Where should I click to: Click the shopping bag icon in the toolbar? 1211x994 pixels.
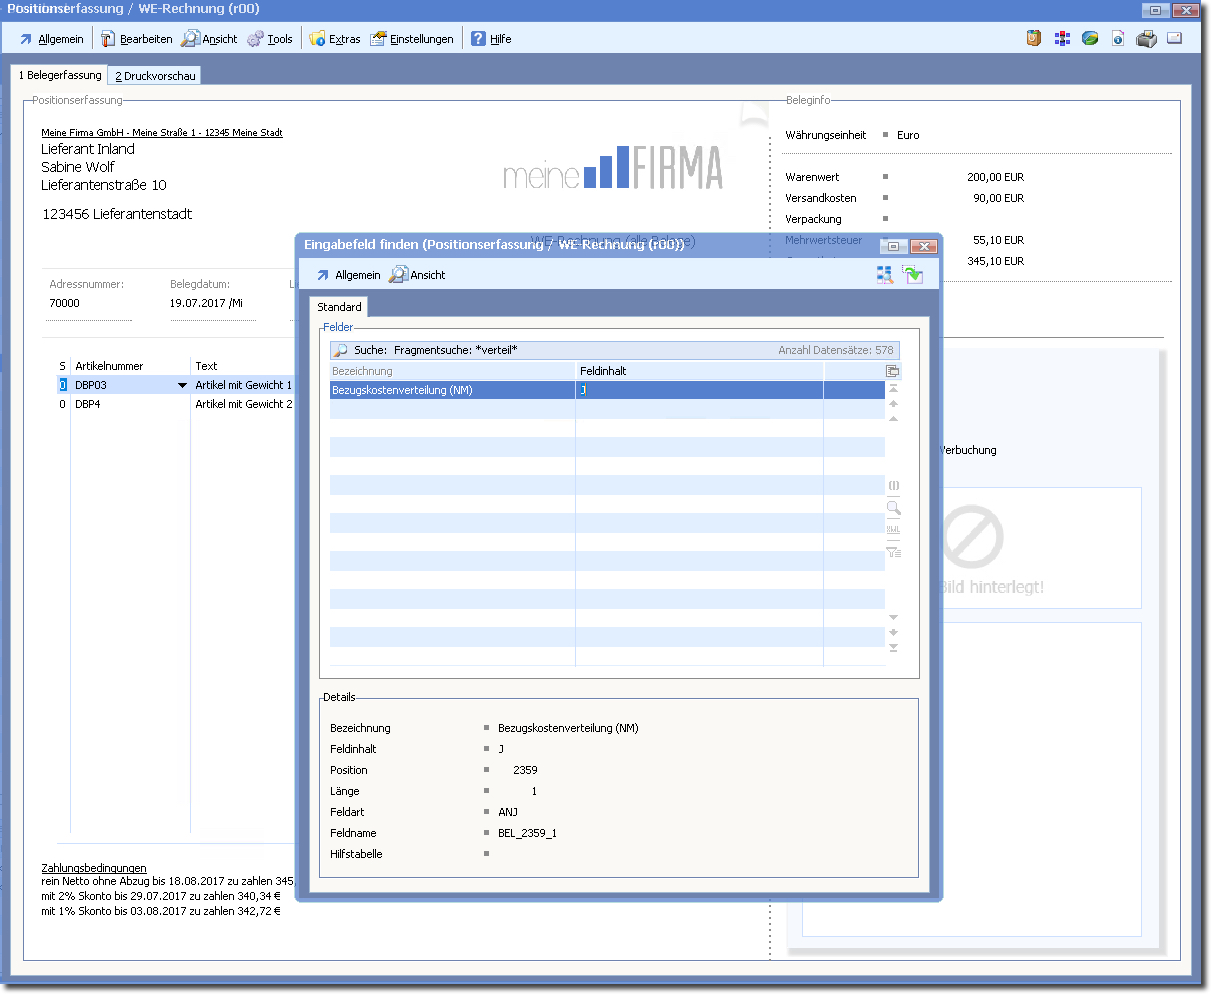tap(1034, 39)
